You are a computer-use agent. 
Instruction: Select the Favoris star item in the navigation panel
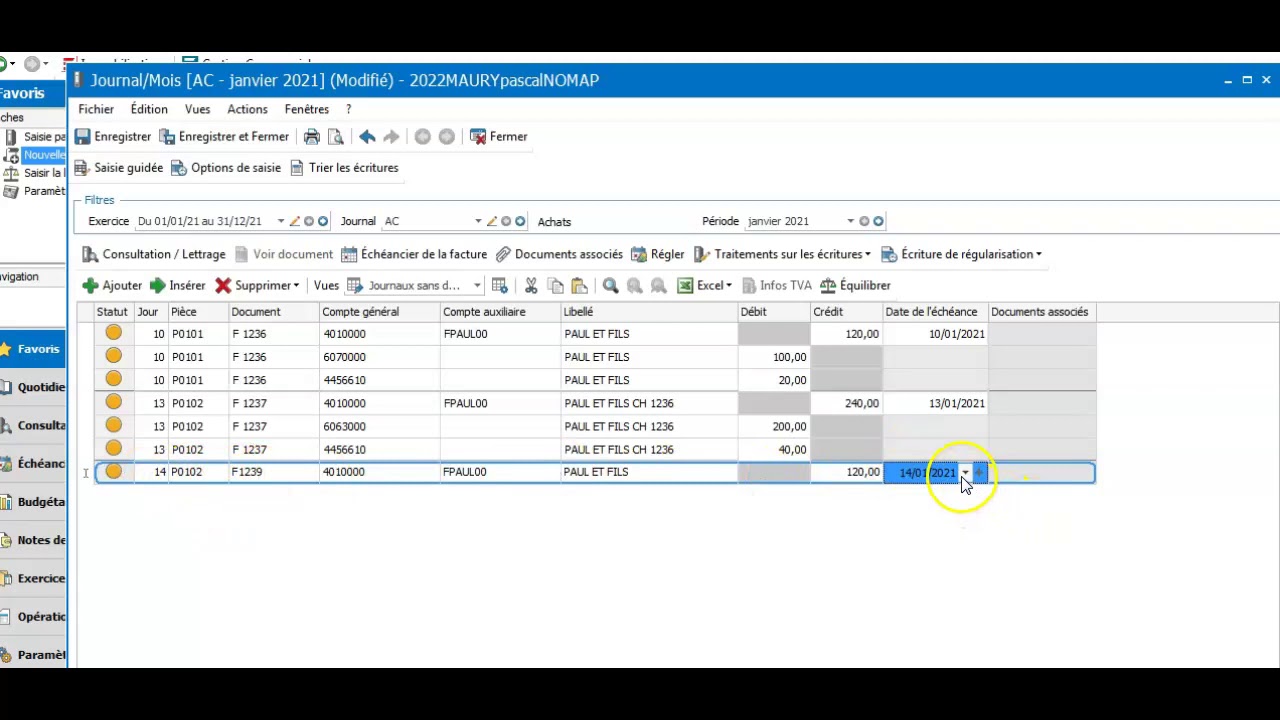(x=33, y=349)
